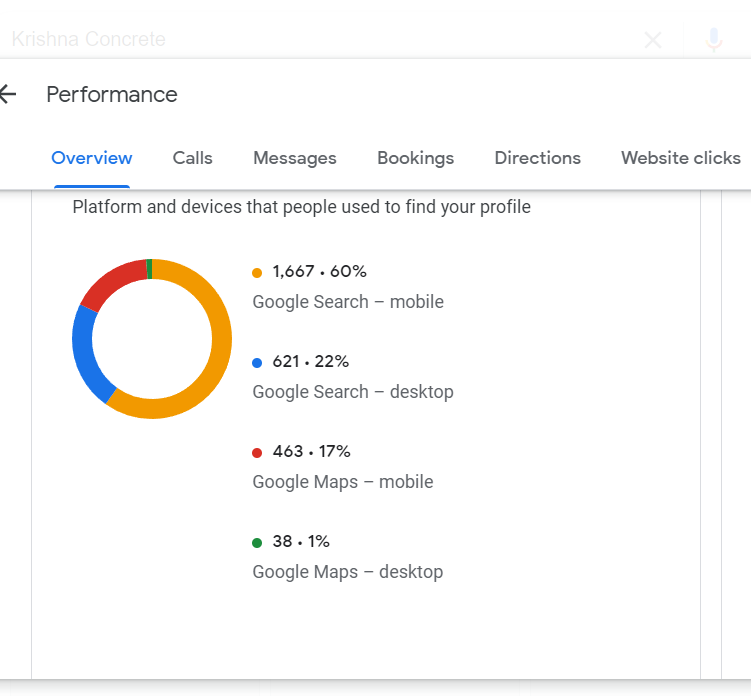Clear the search with the X icon
This screenshot has width=751, height=696.
653,40
